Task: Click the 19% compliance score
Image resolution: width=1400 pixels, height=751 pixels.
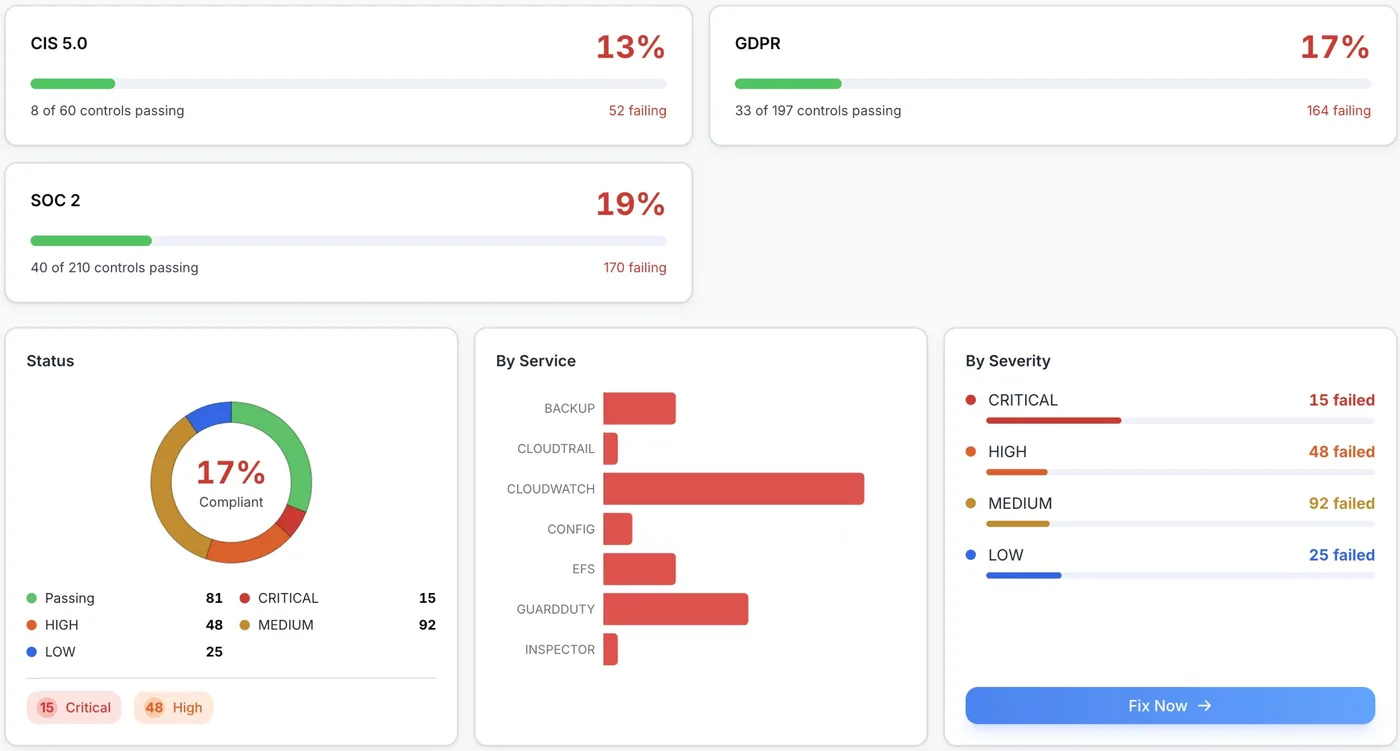Action: click(631, 204)
